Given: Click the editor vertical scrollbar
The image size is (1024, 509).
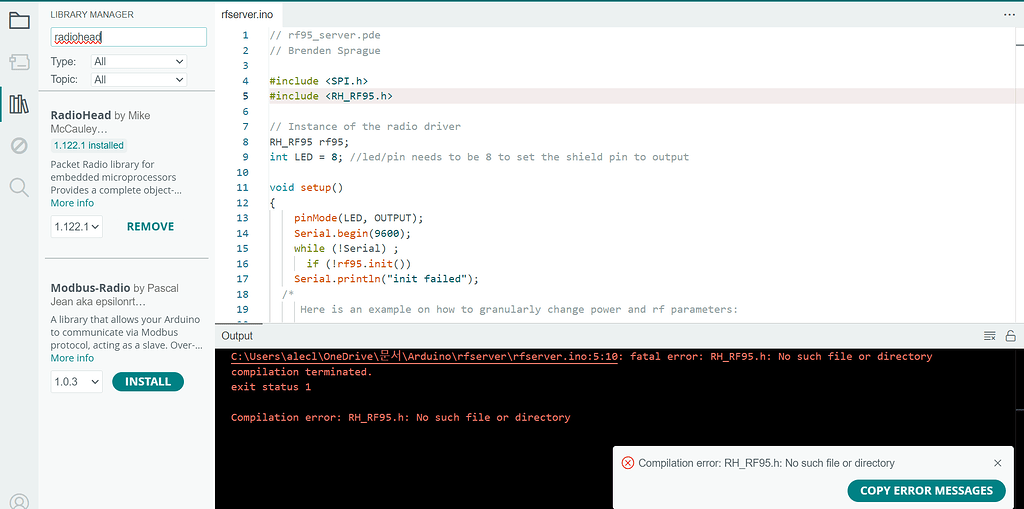Looking at the screenshot, I should 1019,175.
